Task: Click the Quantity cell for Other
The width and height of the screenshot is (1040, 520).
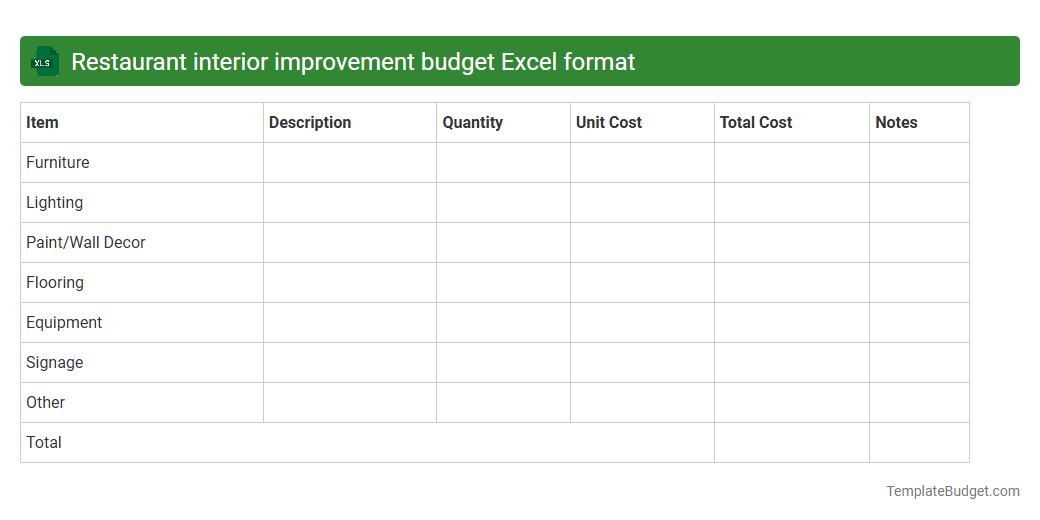Action: coord(503,403)
